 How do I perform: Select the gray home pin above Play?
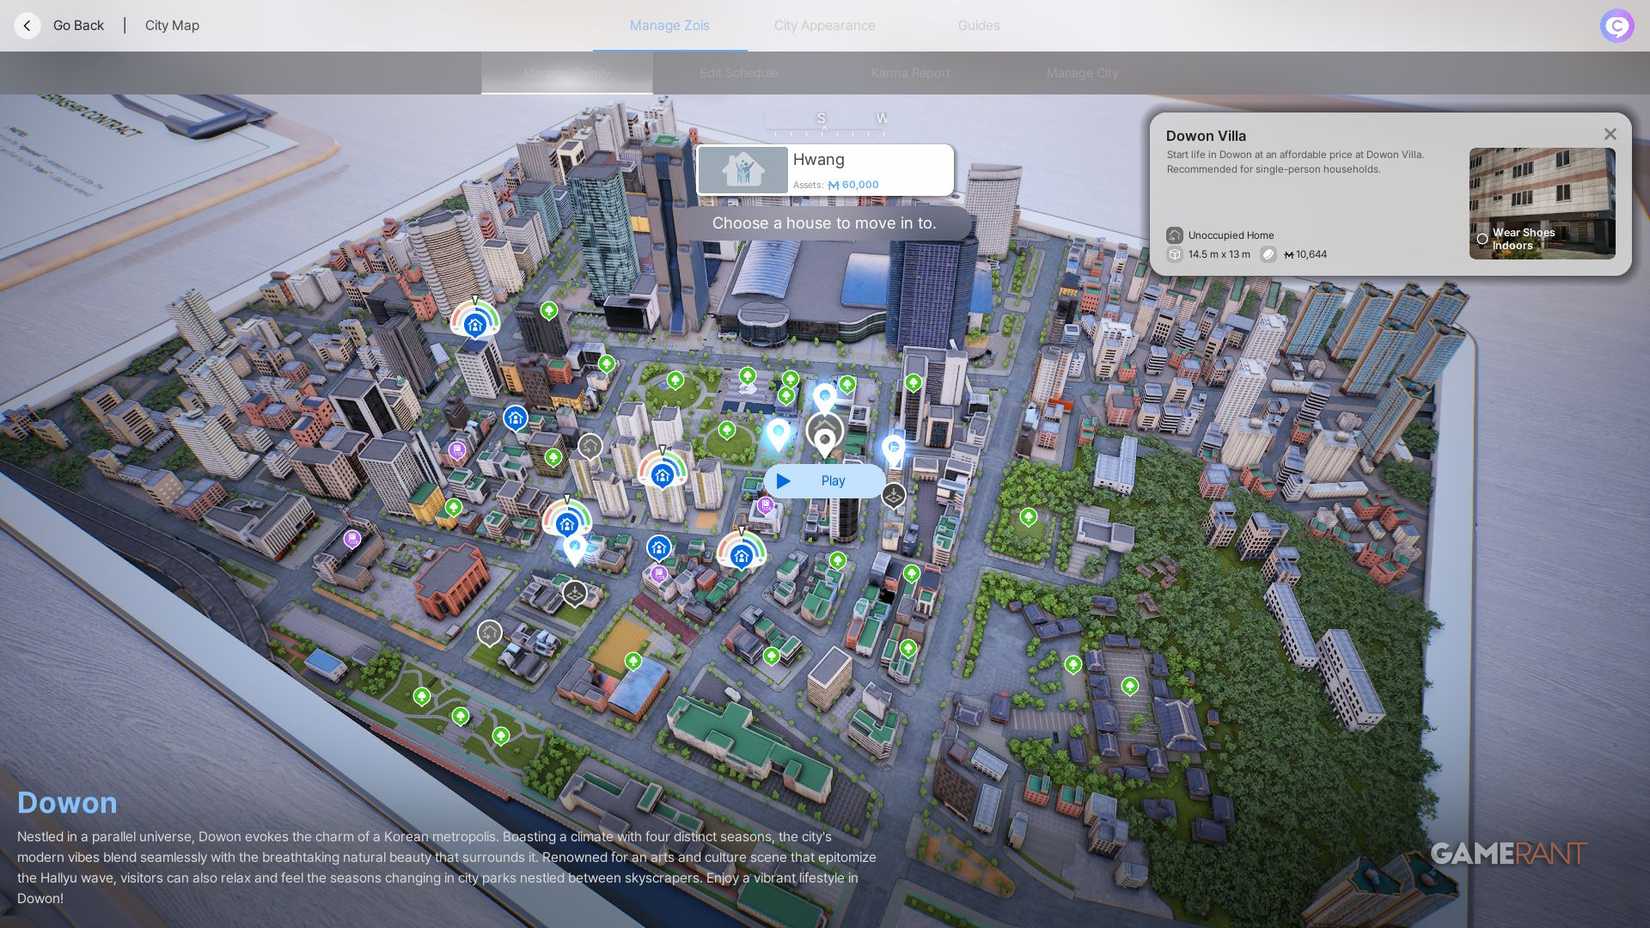824,436
